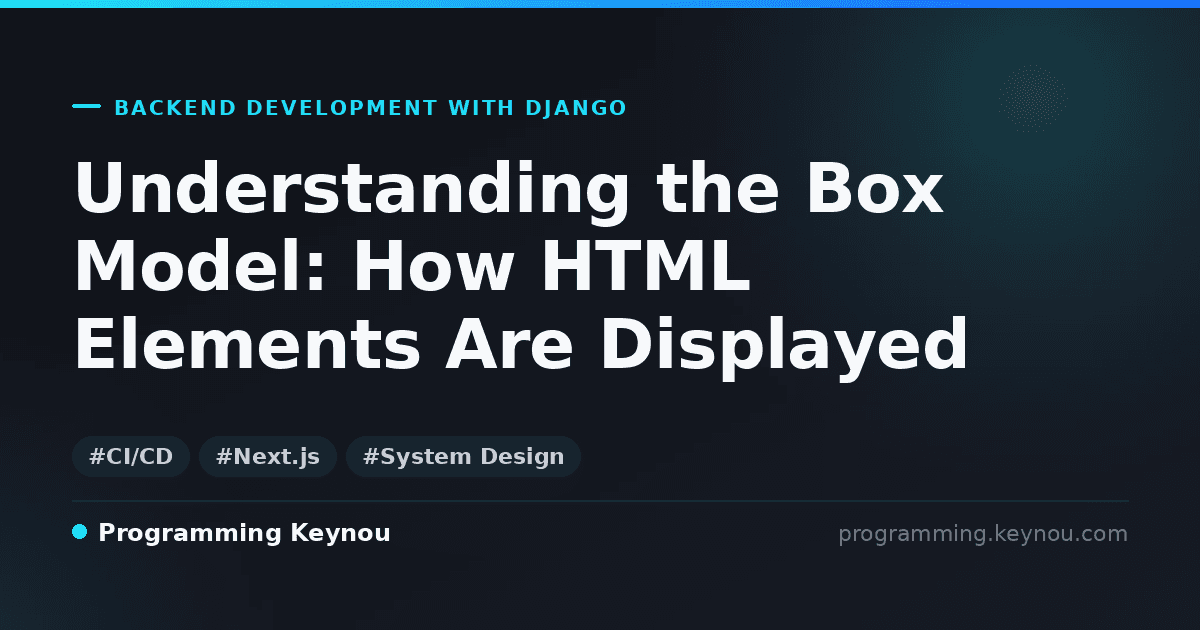The width and height of the screenshot is (1200, 630).
Task: Click the Understanding the Box Model headline
Action: coord(521,267)
